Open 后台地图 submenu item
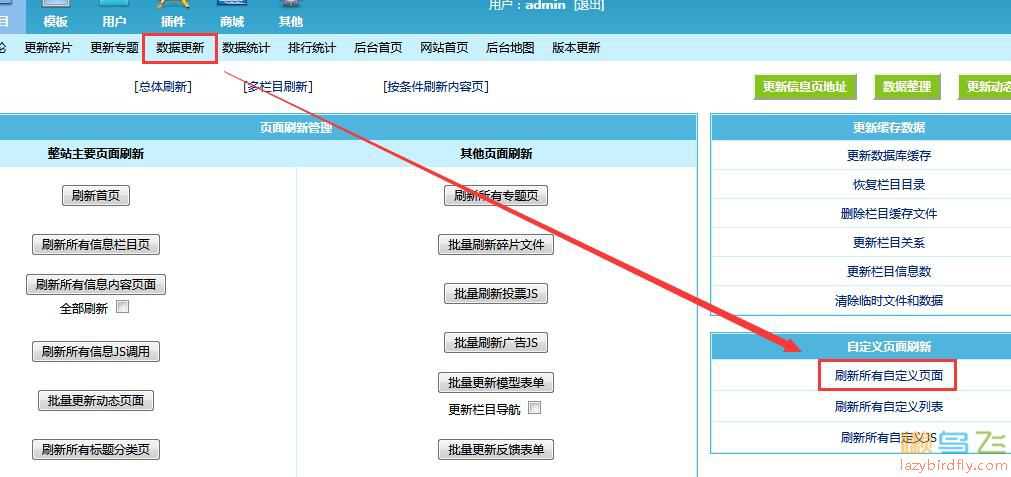Viewport: 1011px width, 477px height. coord(510,48)
